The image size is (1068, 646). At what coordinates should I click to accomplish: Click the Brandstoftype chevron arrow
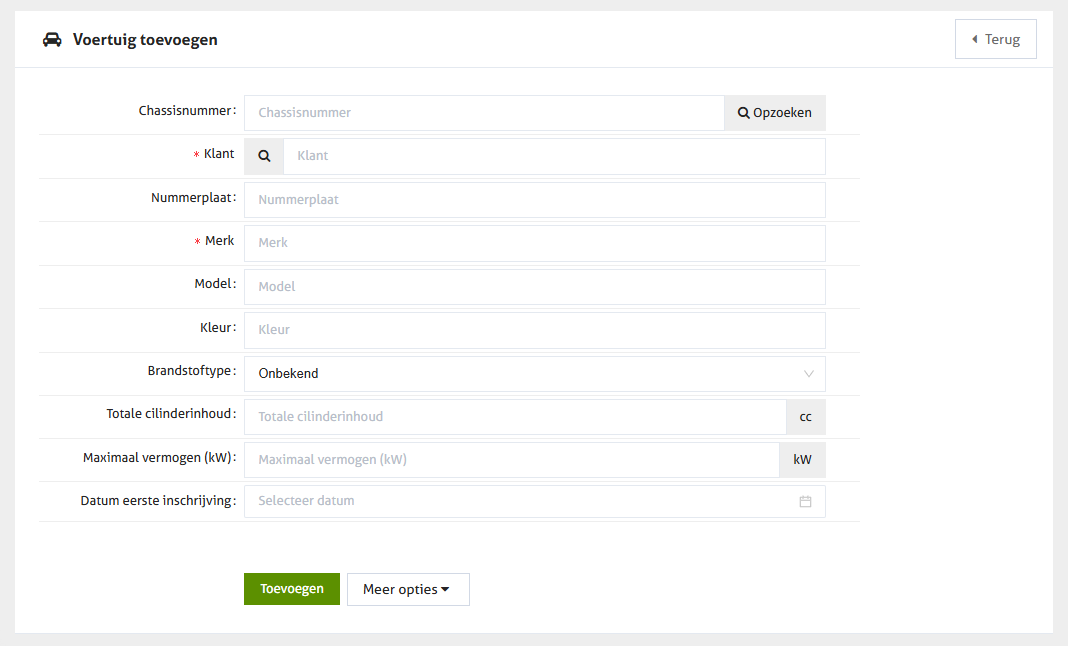coord(809,374)
